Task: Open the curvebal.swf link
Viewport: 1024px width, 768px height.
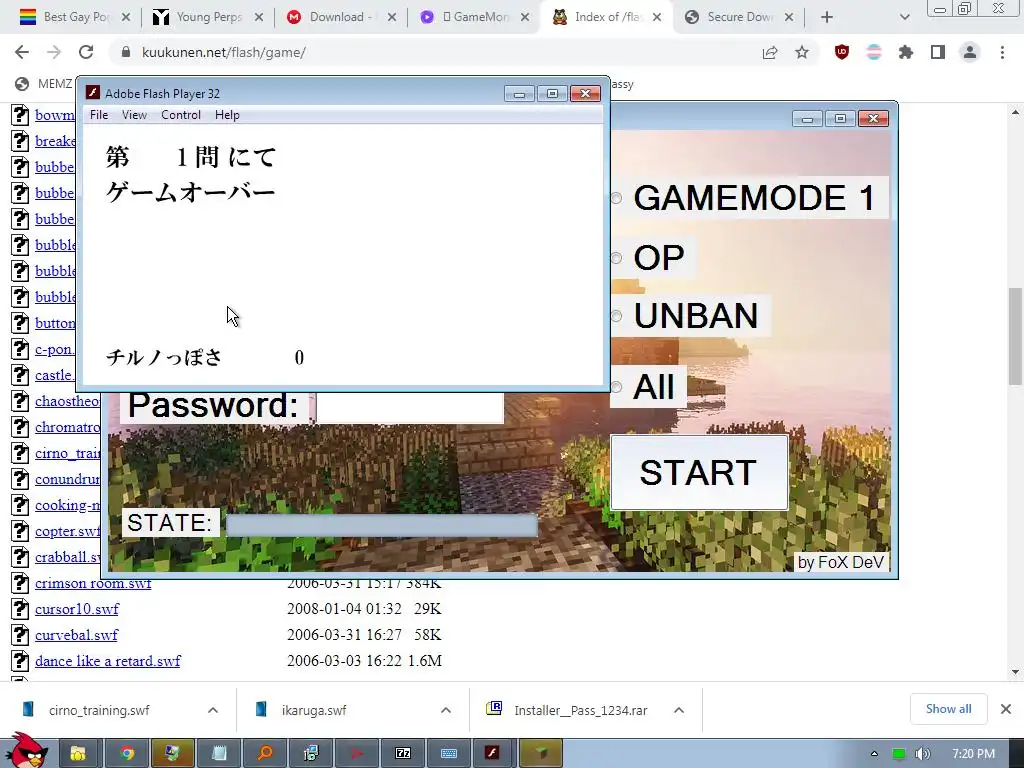Action: click(x=76, y=635)
